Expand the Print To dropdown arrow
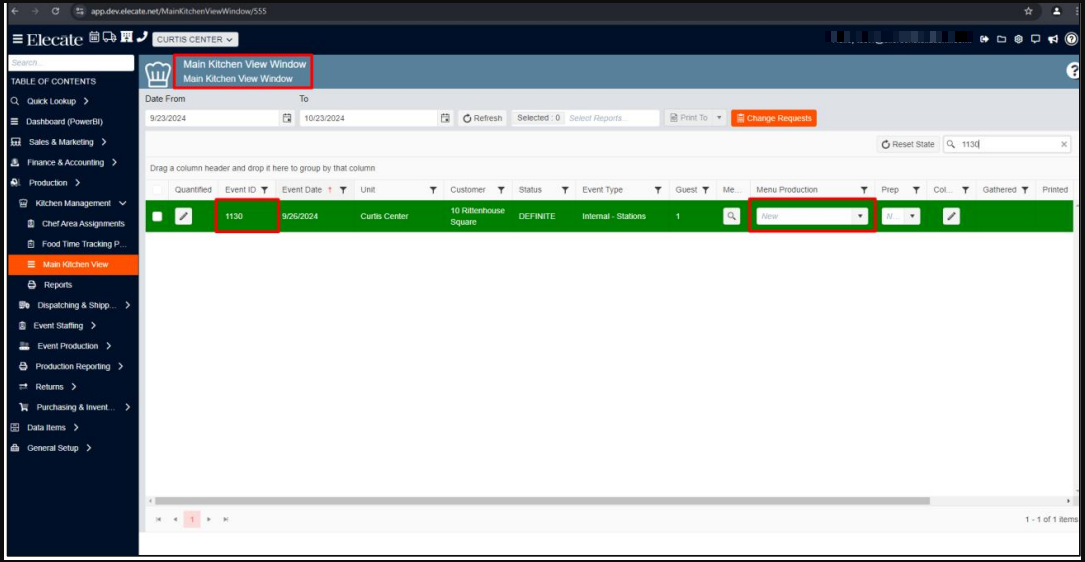 point(720,118)
